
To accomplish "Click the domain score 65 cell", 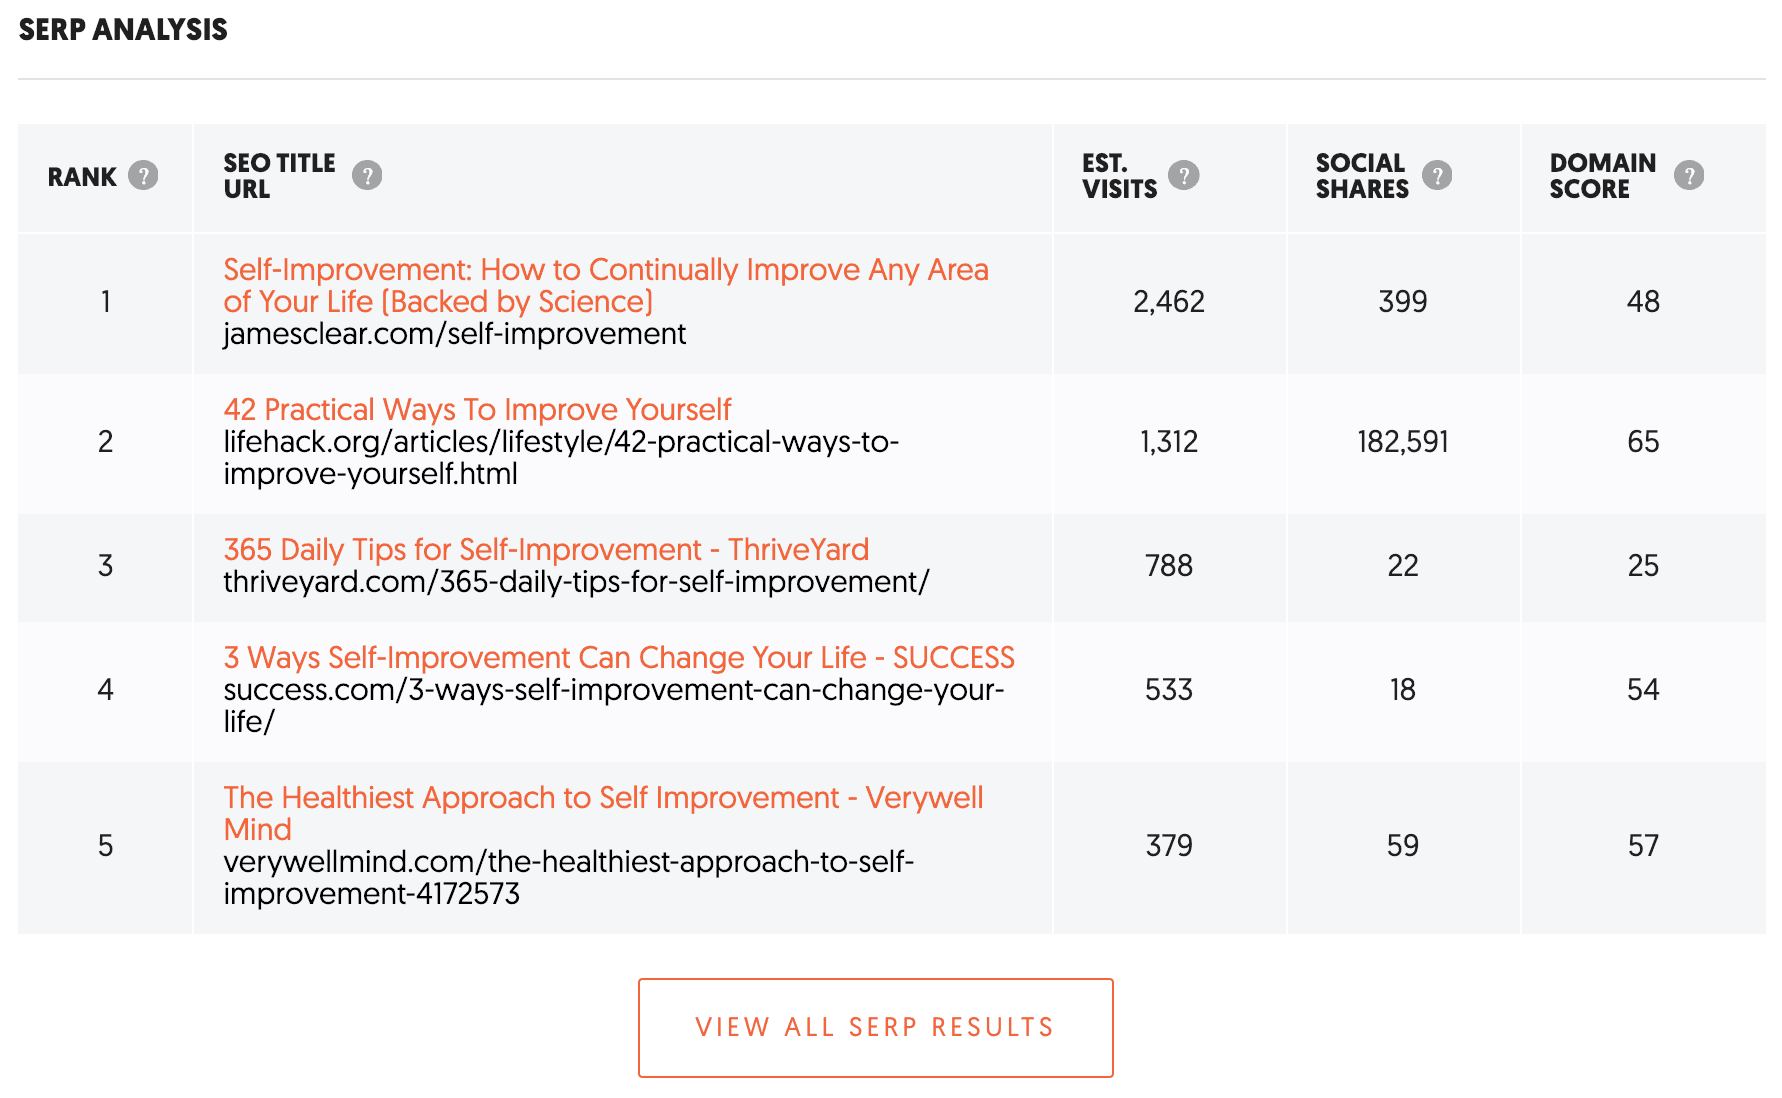I will [1643, 442].
